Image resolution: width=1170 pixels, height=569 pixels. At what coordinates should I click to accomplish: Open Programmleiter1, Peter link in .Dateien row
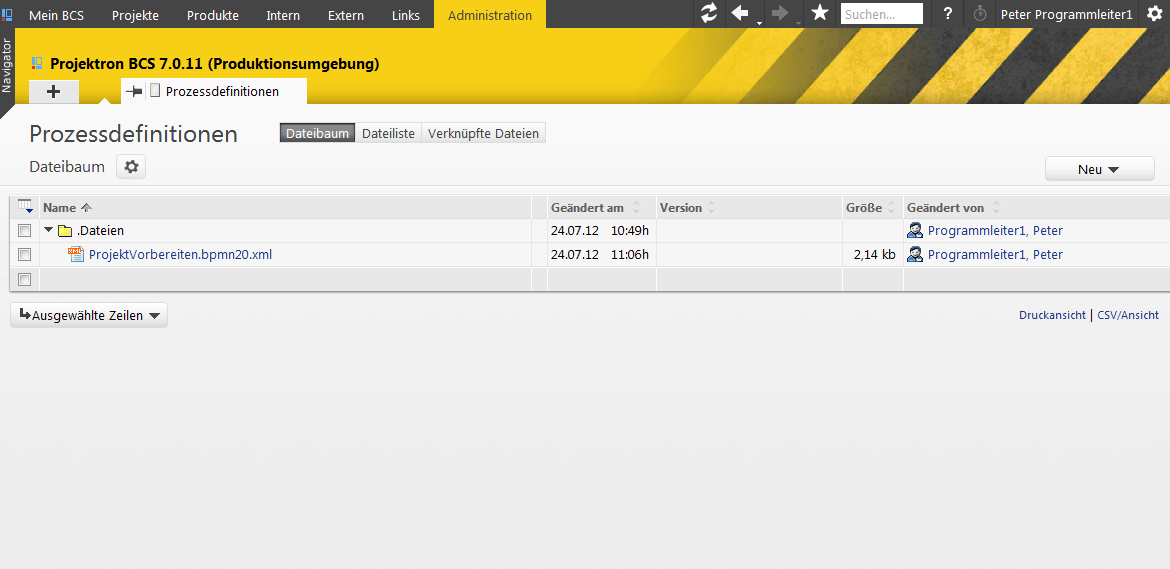point(995,230)
